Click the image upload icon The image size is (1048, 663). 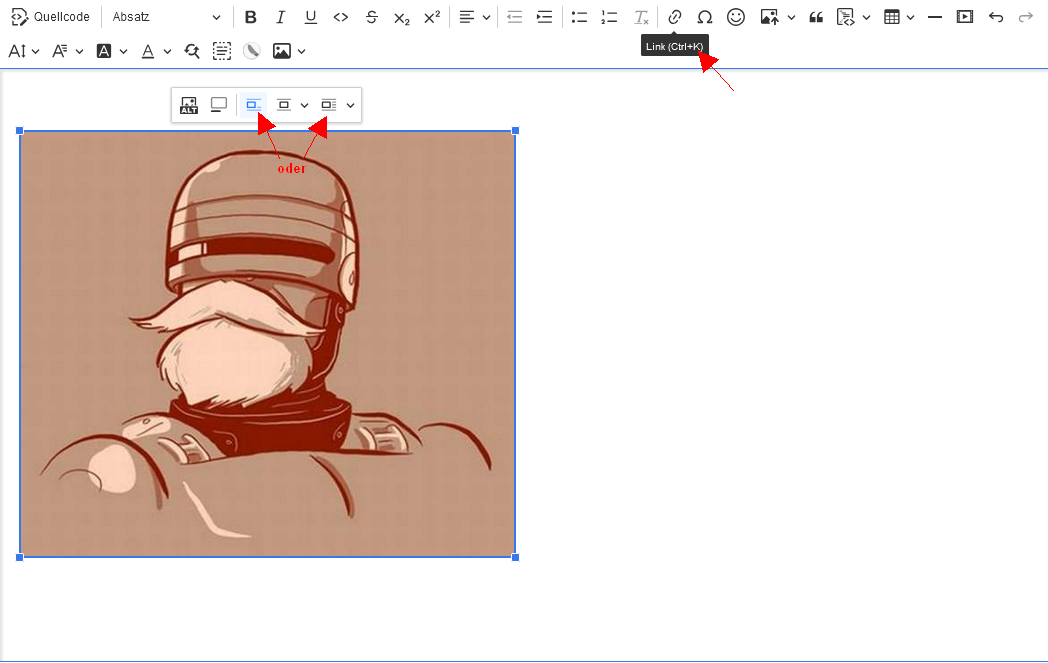click(769, 17)
